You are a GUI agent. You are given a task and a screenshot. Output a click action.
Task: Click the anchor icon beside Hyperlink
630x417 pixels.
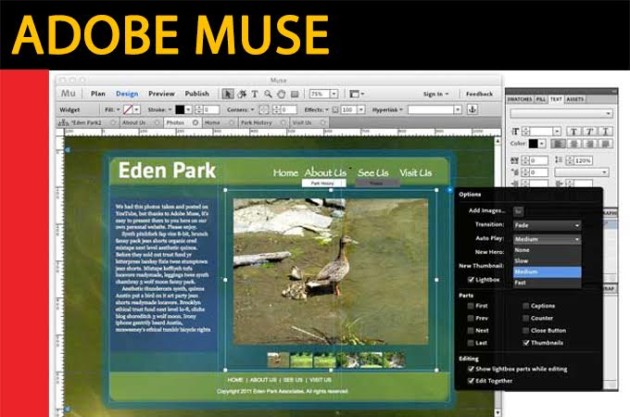tap(472, 109)
